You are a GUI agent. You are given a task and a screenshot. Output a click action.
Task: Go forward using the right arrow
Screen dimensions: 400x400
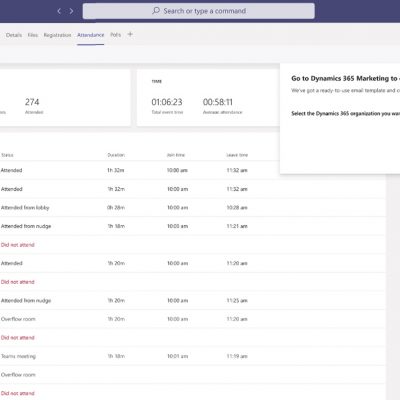point(71,11)
